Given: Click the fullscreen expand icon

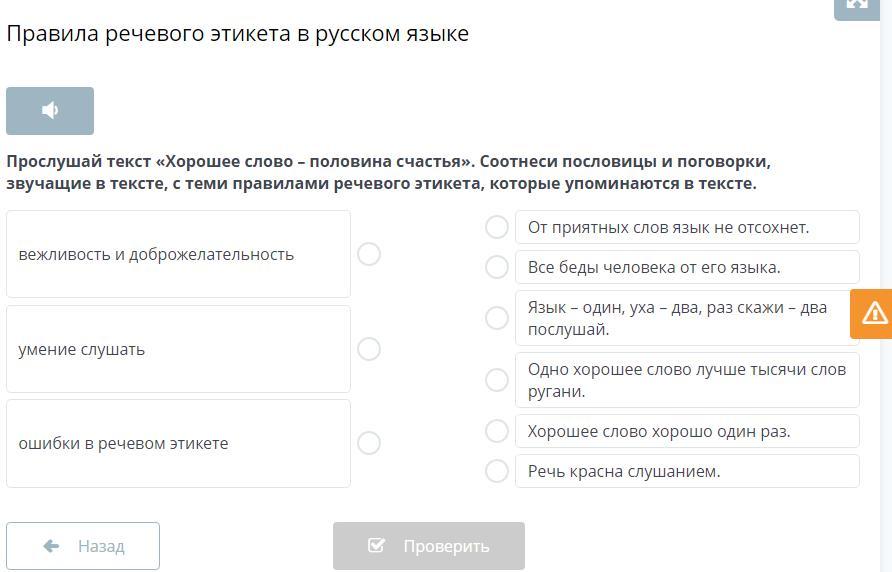Looking at the screenshot, I should [x=857, y=5].
